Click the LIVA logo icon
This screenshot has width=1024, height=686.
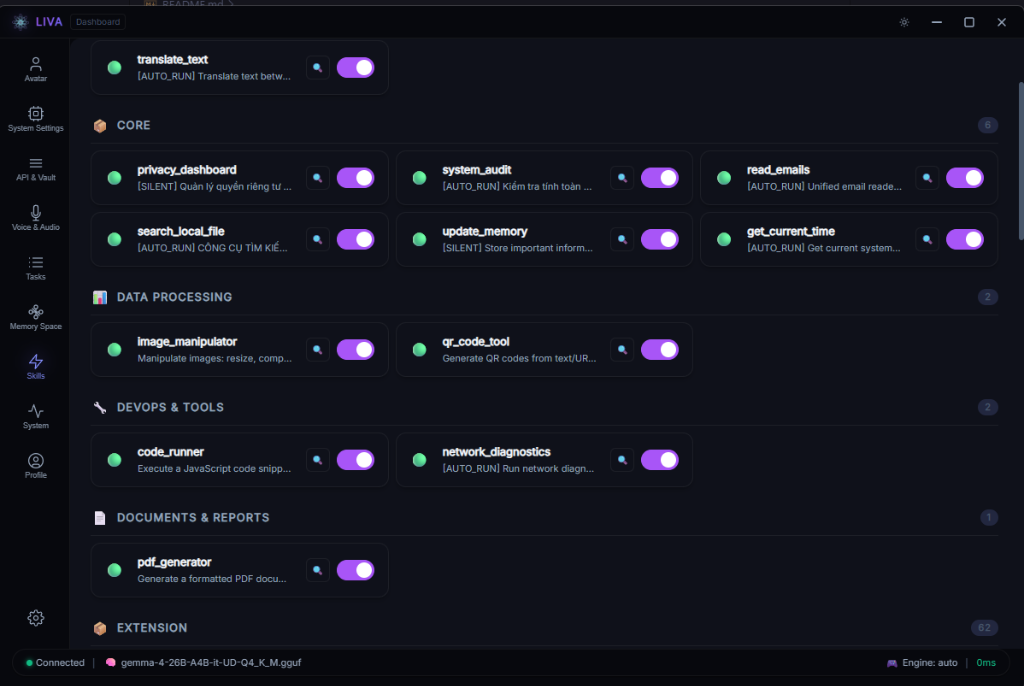[21, 22]
